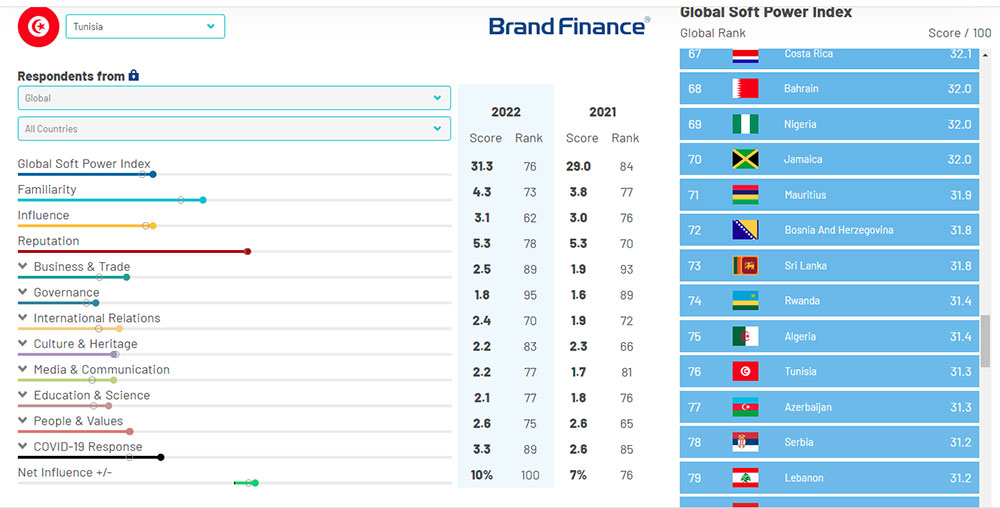Expand the Governance section
Screen dimensions: 1000x508
coord(23,292)
